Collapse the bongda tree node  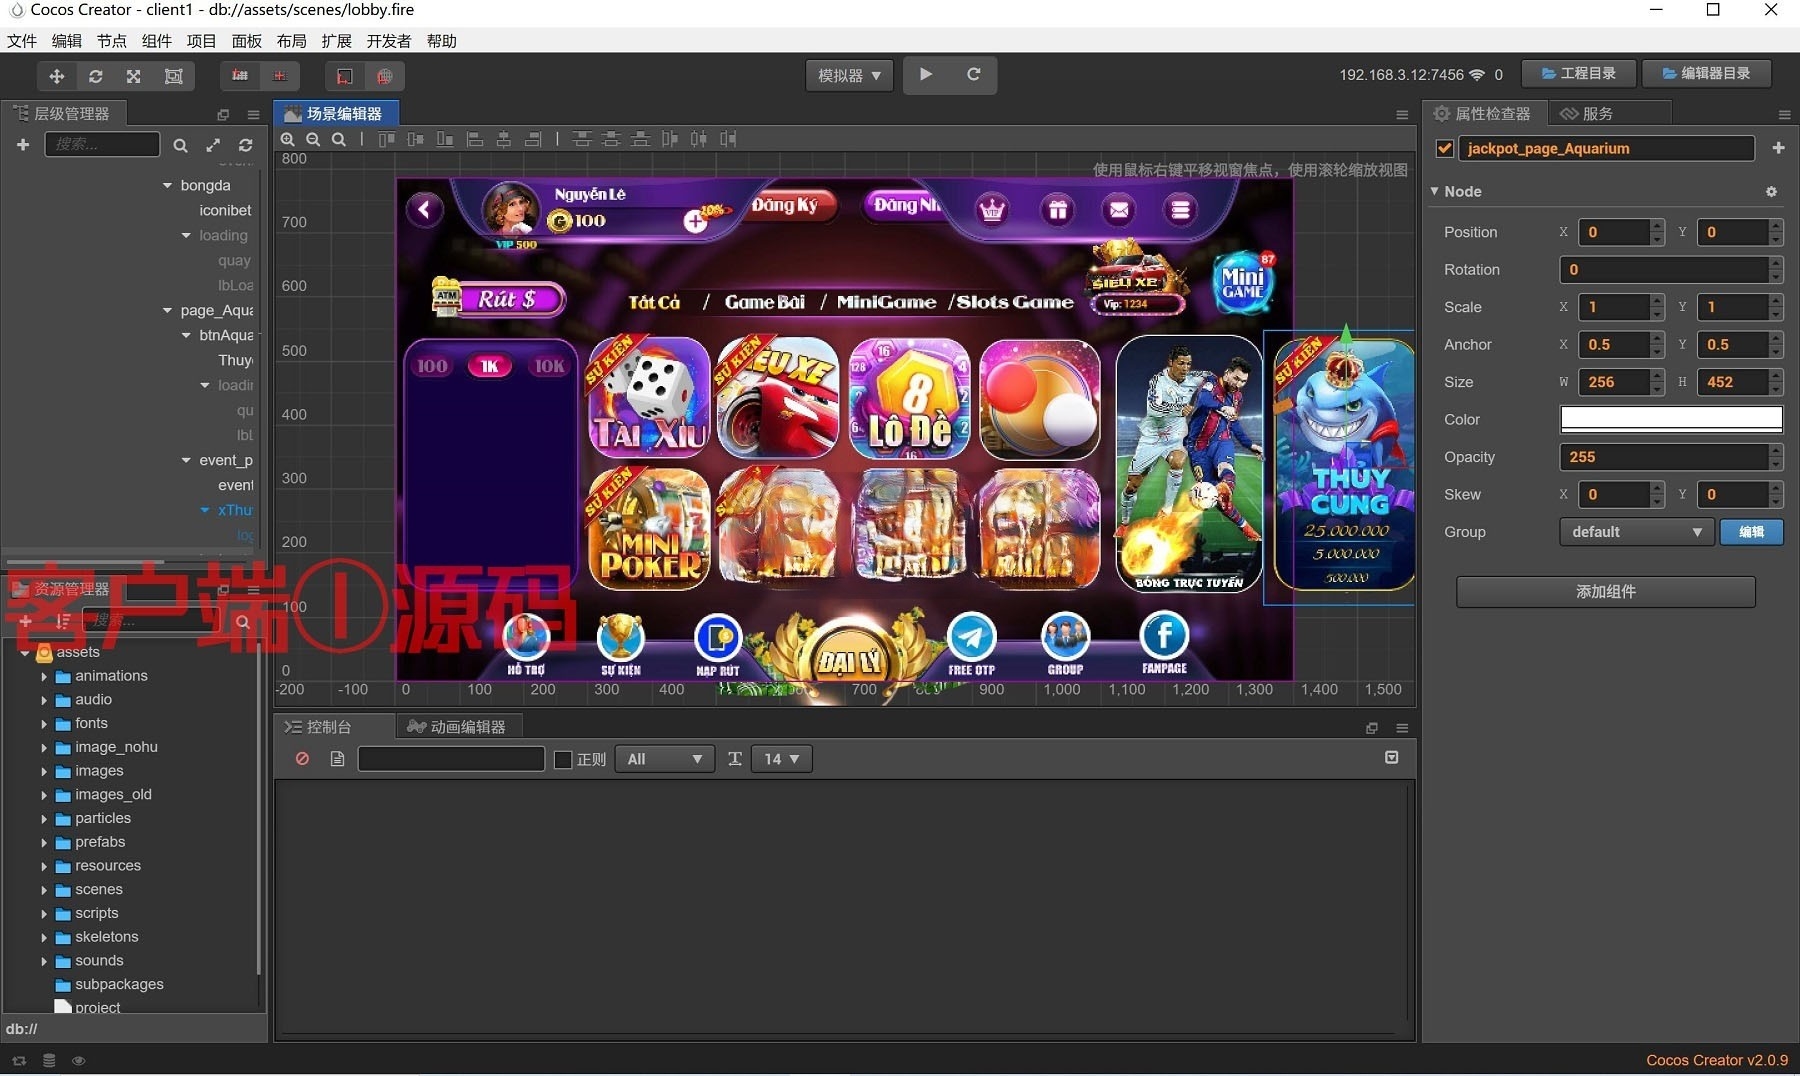click(x=167, y=185)
